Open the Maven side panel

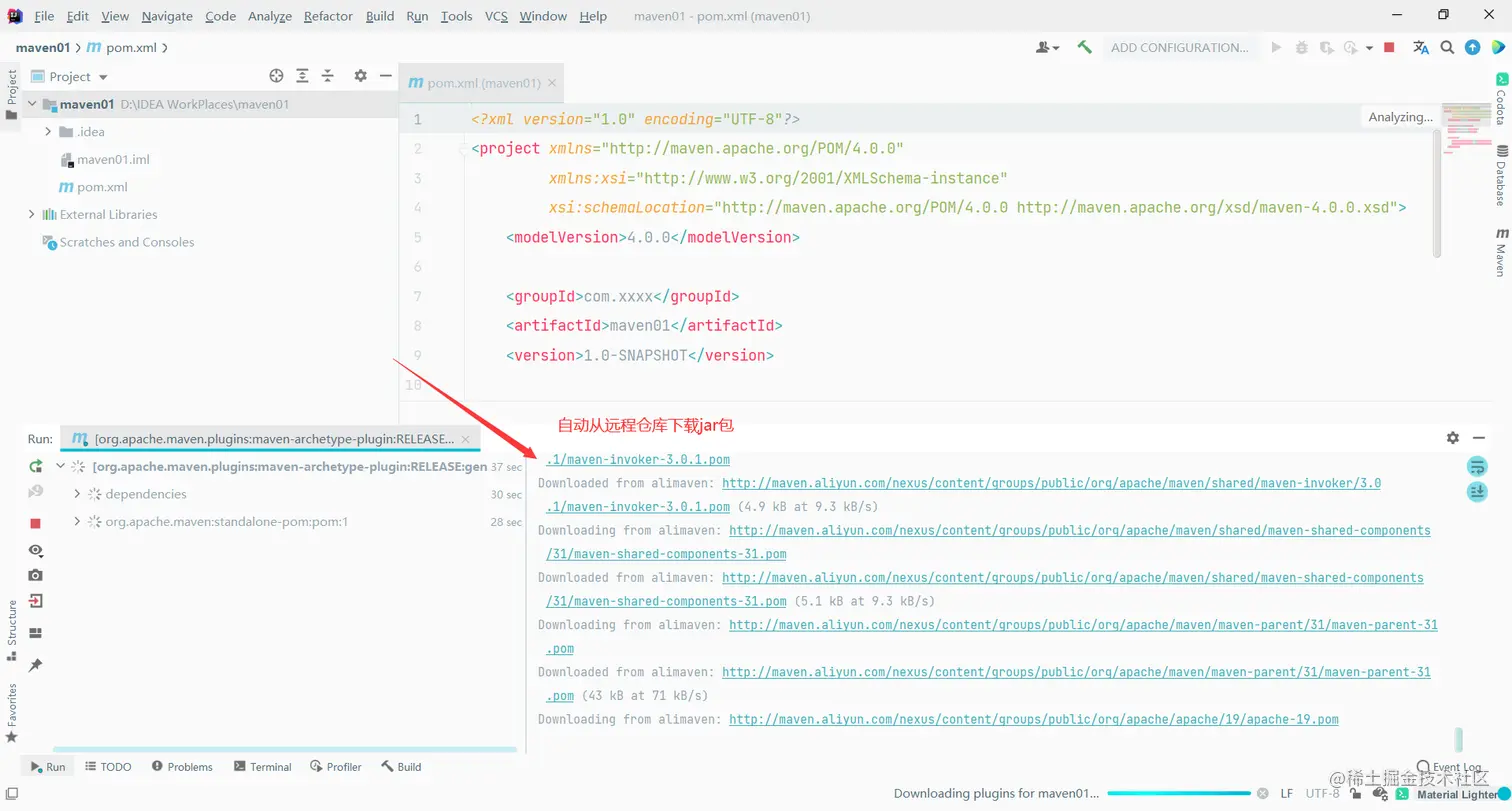point(1501,252)
